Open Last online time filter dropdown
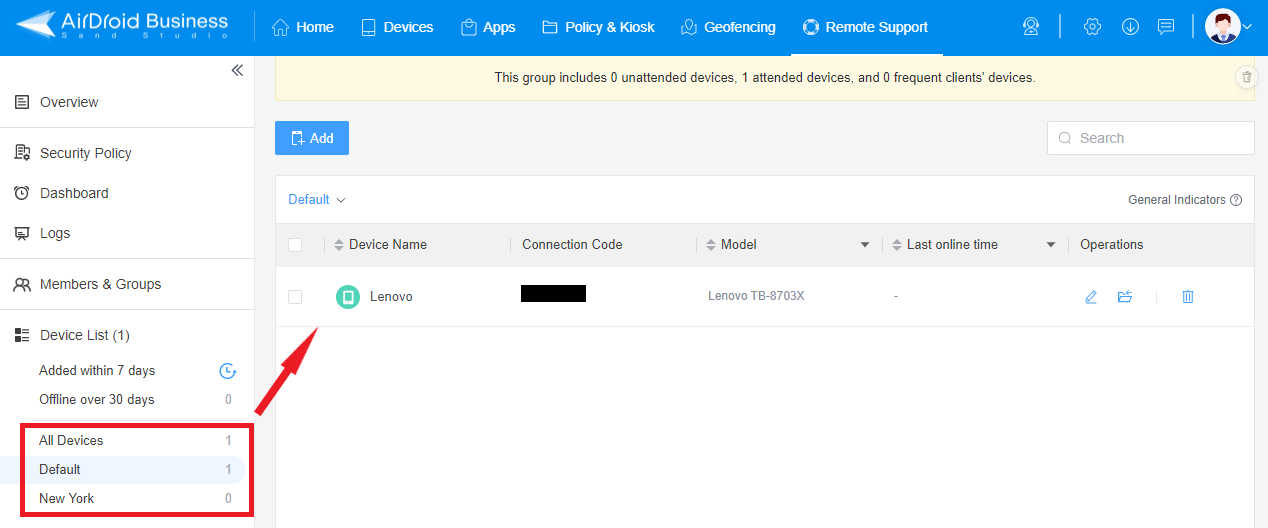The width and height of the screenshot is (1268, 528). click(x=1051, y=245)
